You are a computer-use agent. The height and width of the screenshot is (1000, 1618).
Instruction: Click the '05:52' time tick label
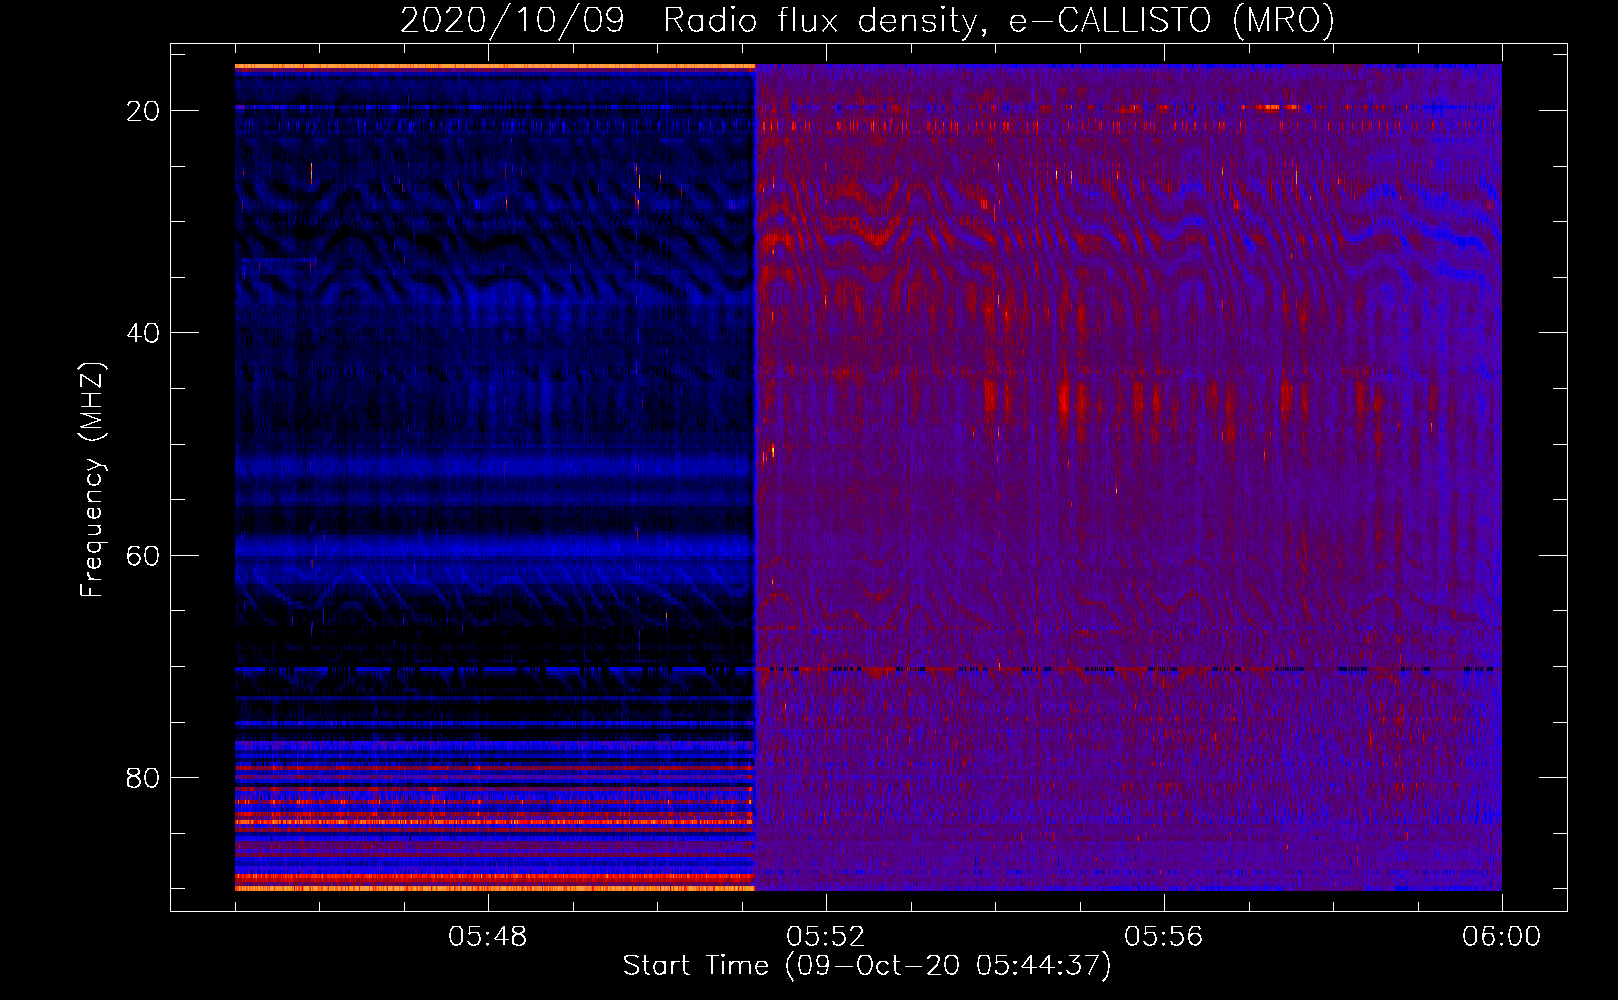tap(826, 937)
